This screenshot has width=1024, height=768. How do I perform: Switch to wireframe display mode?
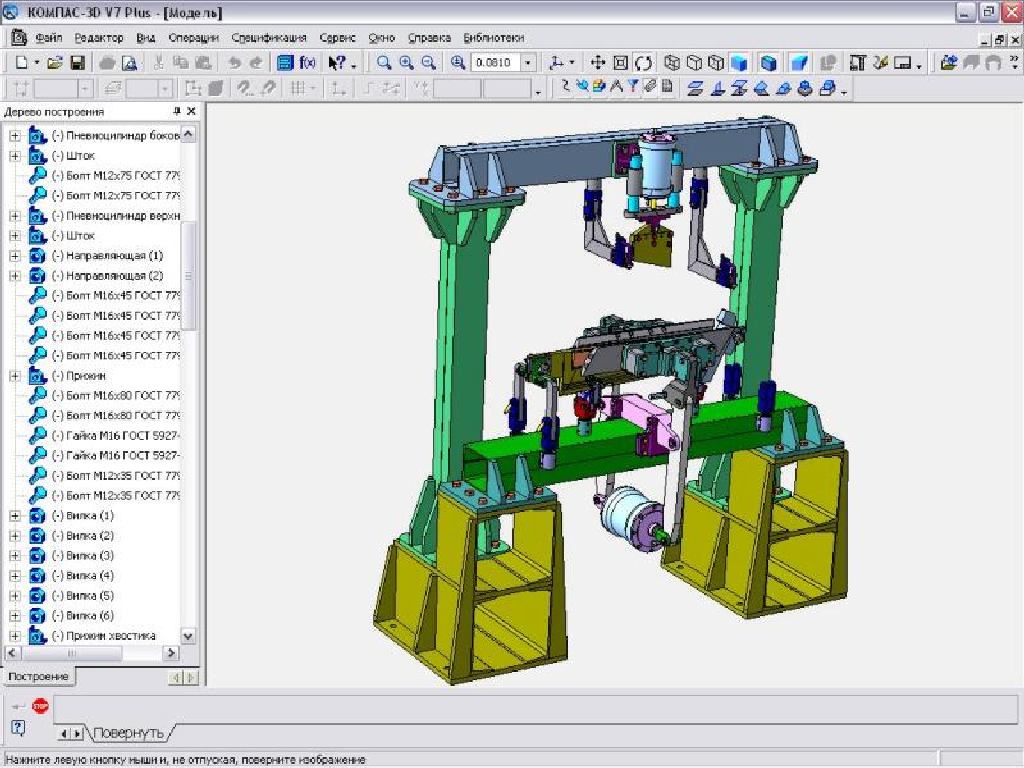point(673,63)
